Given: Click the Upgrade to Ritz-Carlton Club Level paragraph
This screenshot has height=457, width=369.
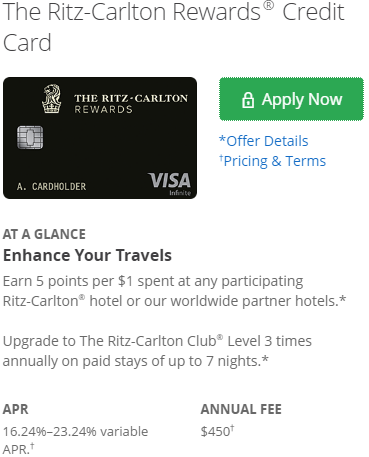Looking at the screenshot, I should tap(157, 351).
